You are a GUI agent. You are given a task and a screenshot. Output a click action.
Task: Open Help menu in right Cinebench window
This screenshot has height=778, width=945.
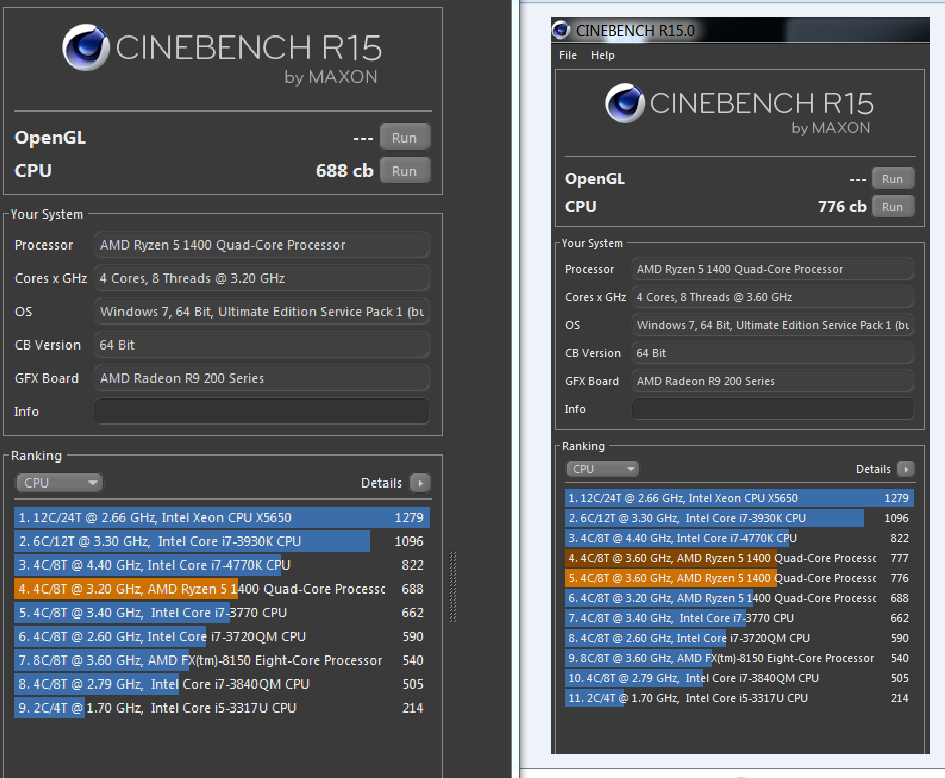603,55
